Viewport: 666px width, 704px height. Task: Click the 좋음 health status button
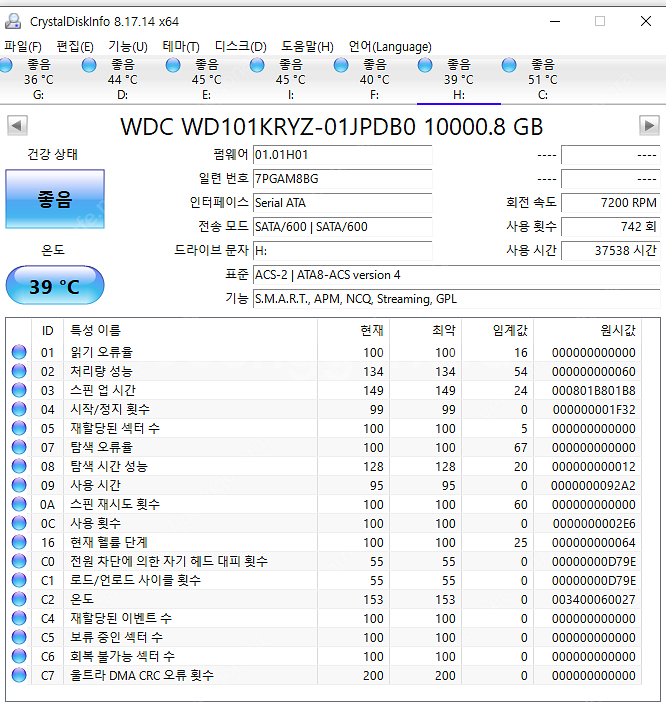coord(55,199)
